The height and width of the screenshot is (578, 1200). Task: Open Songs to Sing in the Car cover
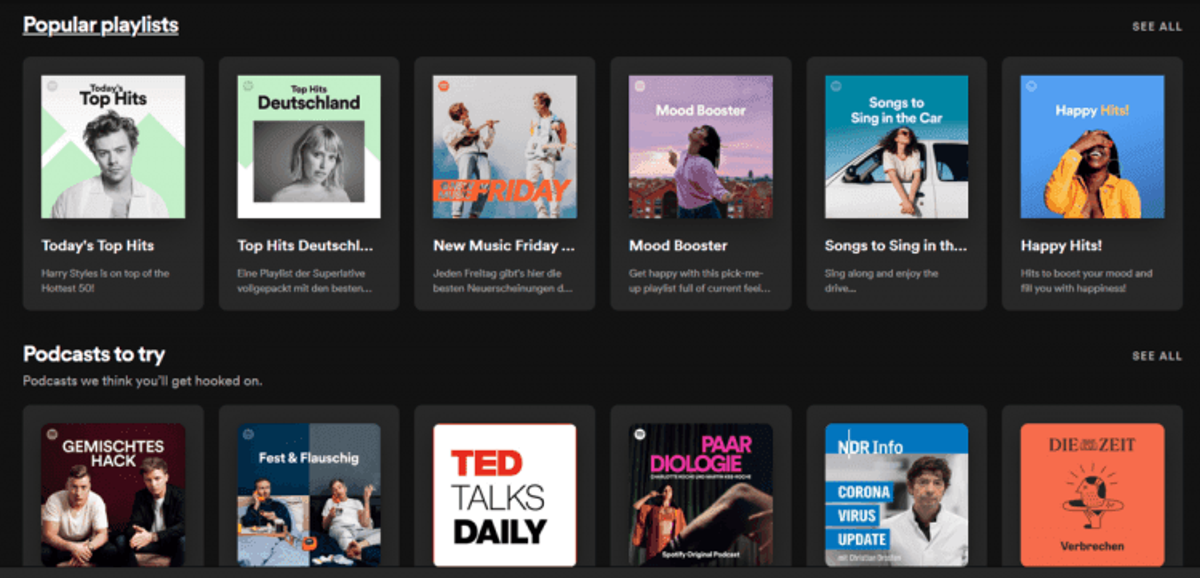(x=897, y=147)
